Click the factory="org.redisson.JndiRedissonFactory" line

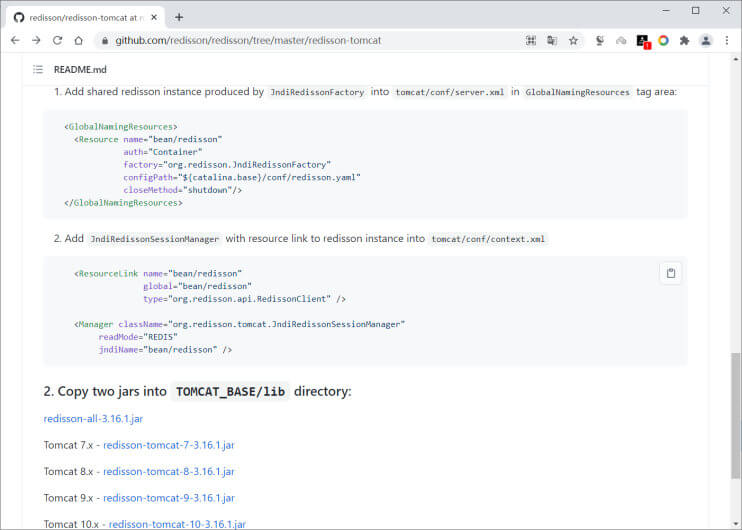pos(227,165)
